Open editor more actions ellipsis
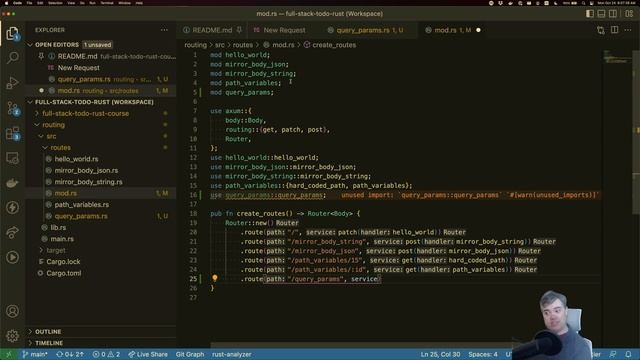Screen dimensions: 640x360 pyautogui.click(x=628, y=30)
